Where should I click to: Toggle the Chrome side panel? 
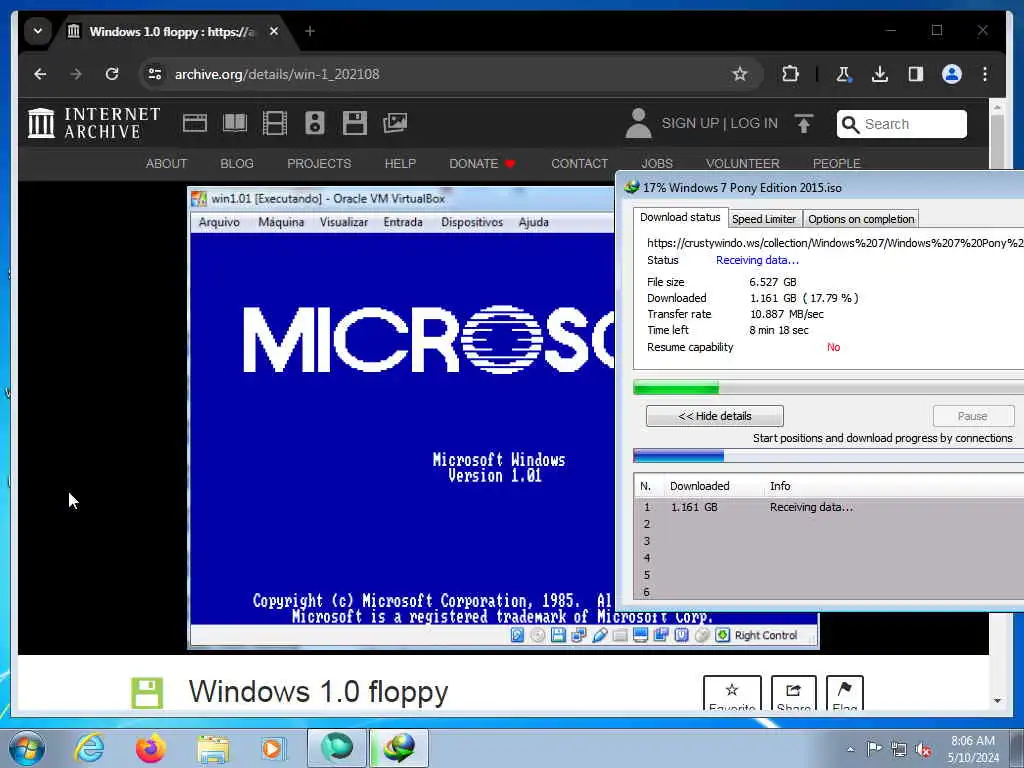tap(916, 74)
